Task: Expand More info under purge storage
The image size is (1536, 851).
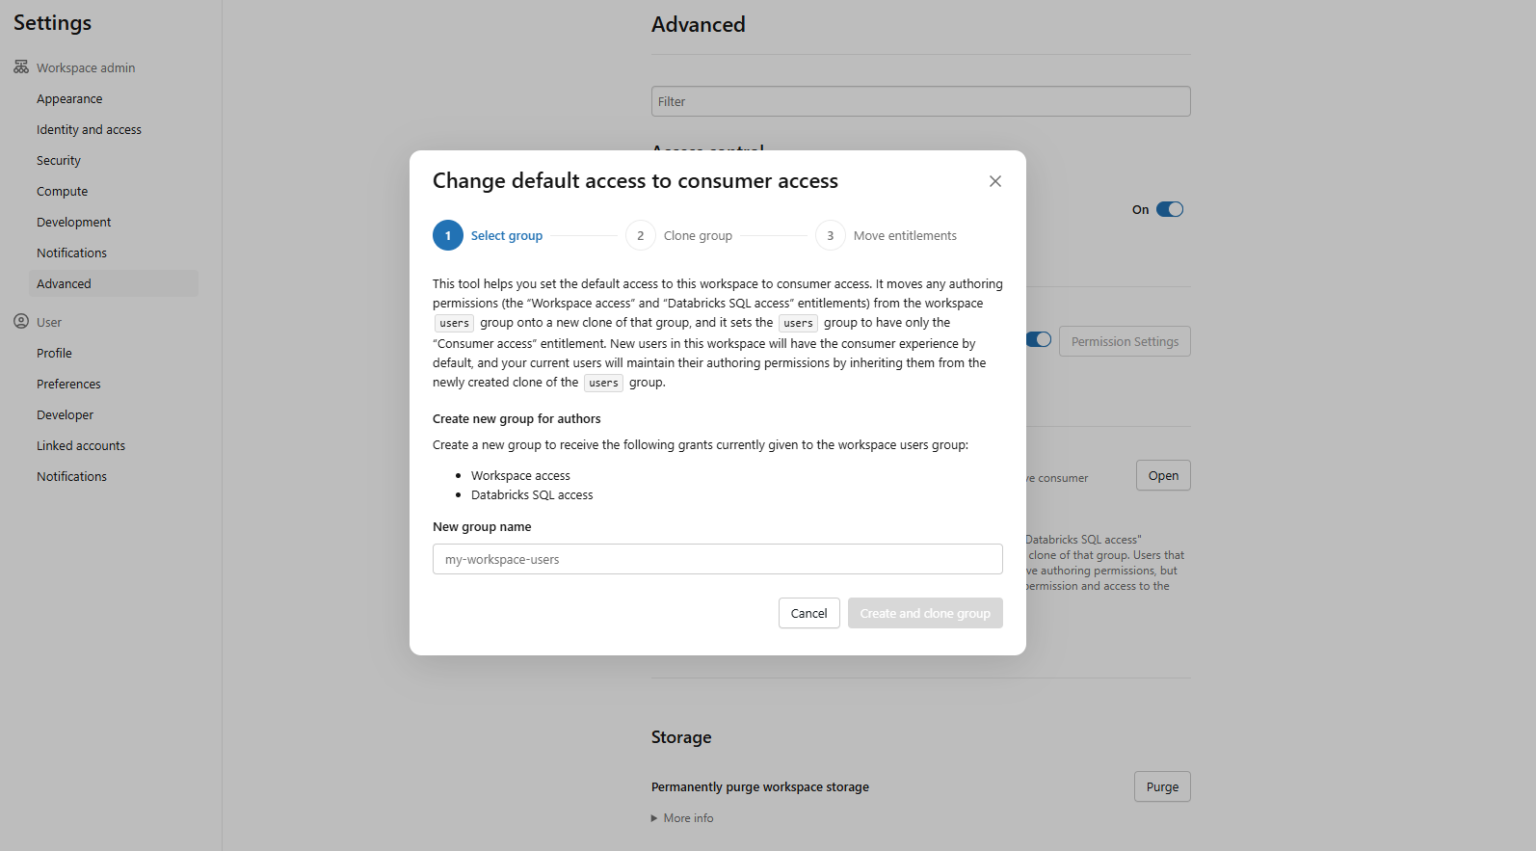Action: (x=683, y=818)
